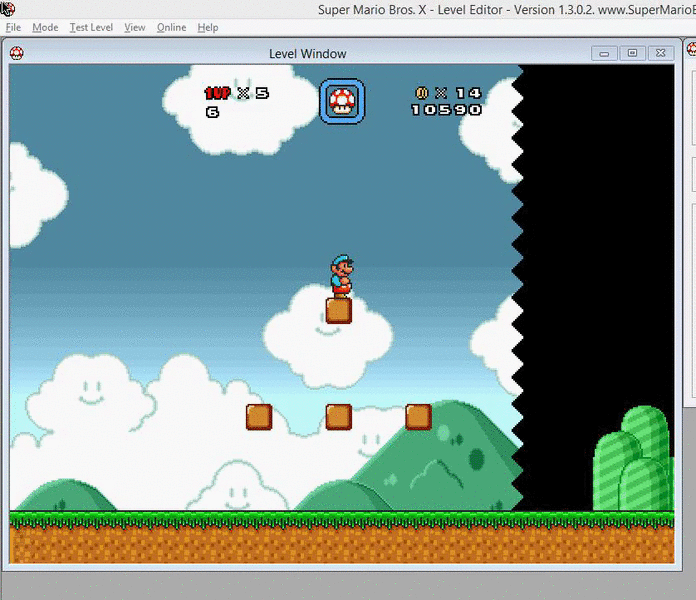This screenshot has width=696, height=600.
Task: Click the star count number 6
Action: [x=212, y=112]
